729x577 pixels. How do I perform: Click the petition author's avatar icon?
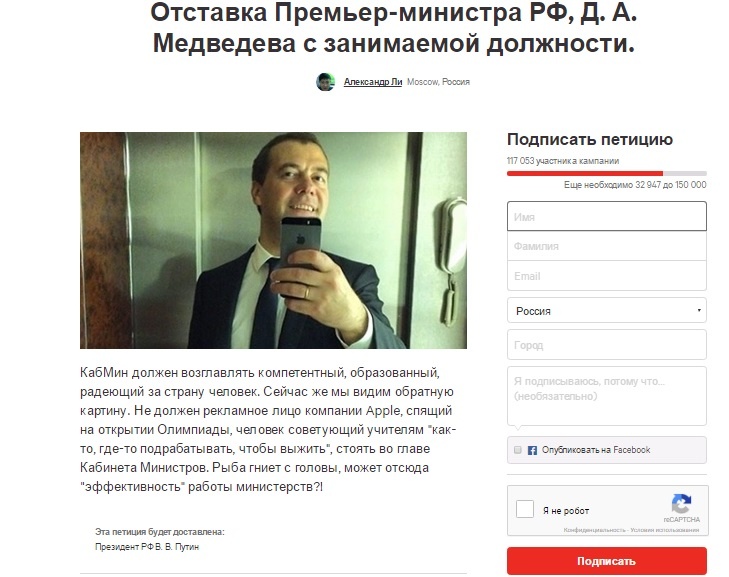click(x=325, y=82)
